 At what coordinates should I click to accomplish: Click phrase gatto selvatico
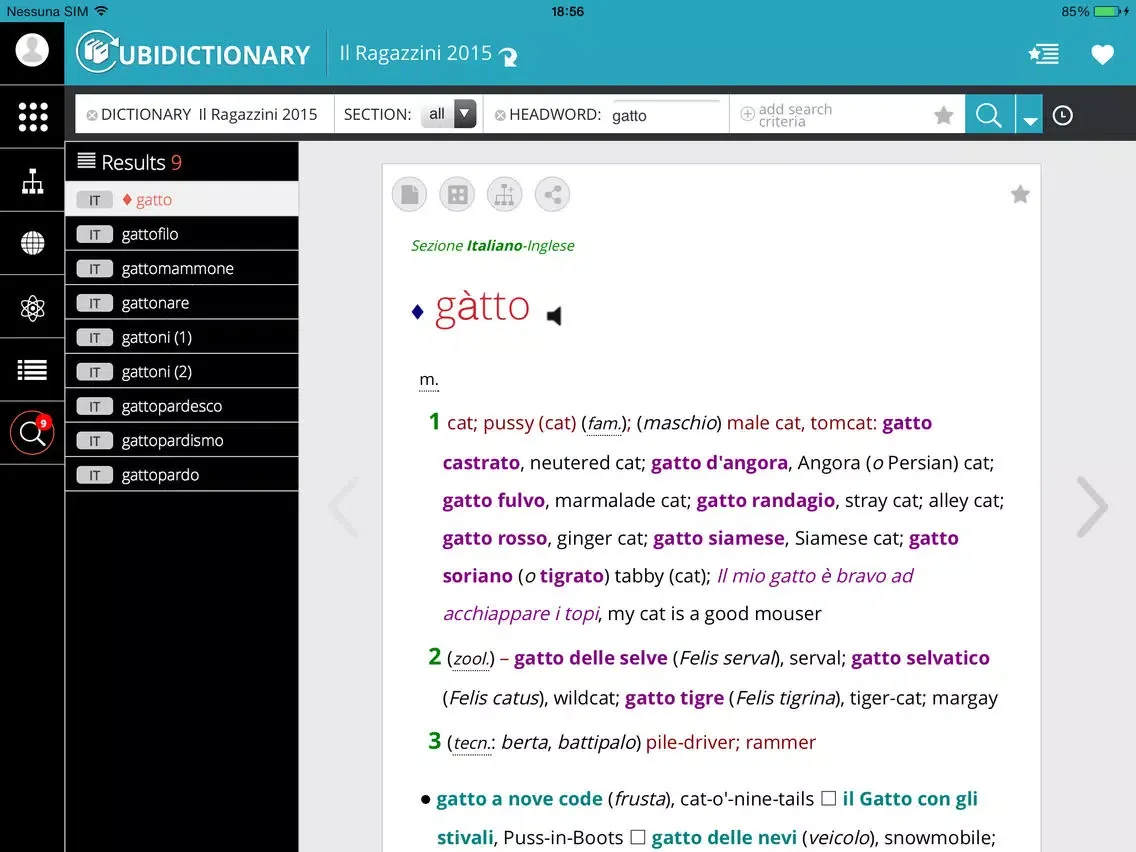pyautogui.click(x=920, y=658)
